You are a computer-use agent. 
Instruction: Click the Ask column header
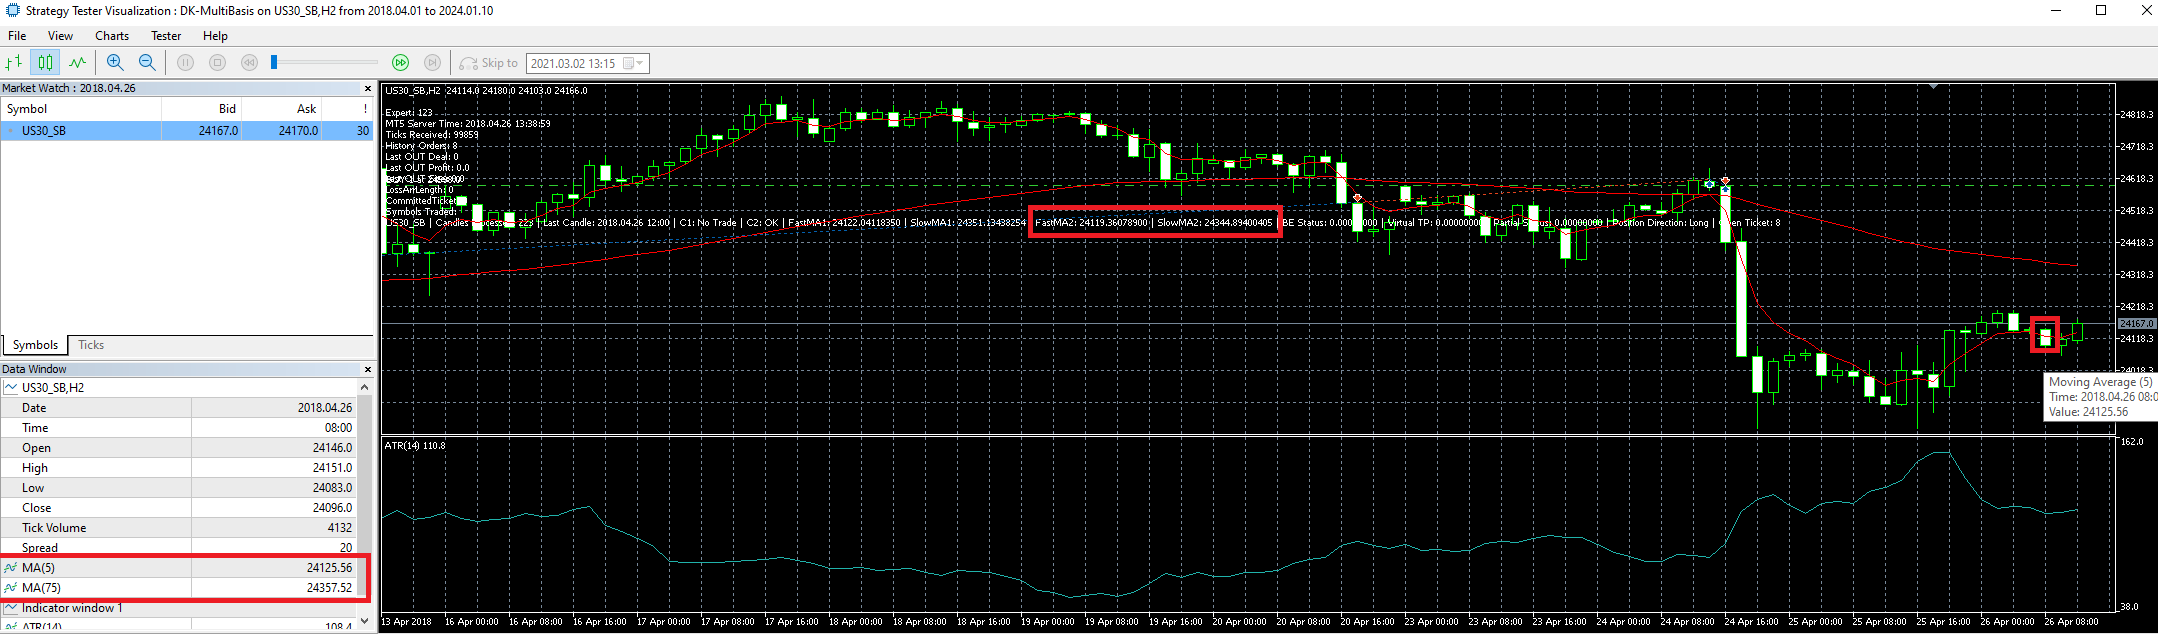click(x=281, y=109)
